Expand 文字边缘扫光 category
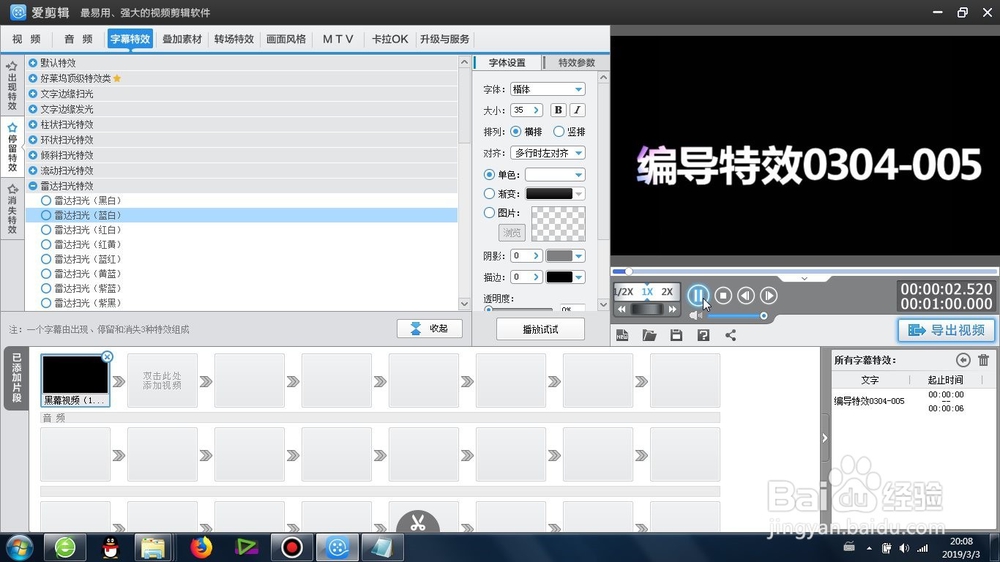The height and width of the screenshot is (562, 1000). 33,93
